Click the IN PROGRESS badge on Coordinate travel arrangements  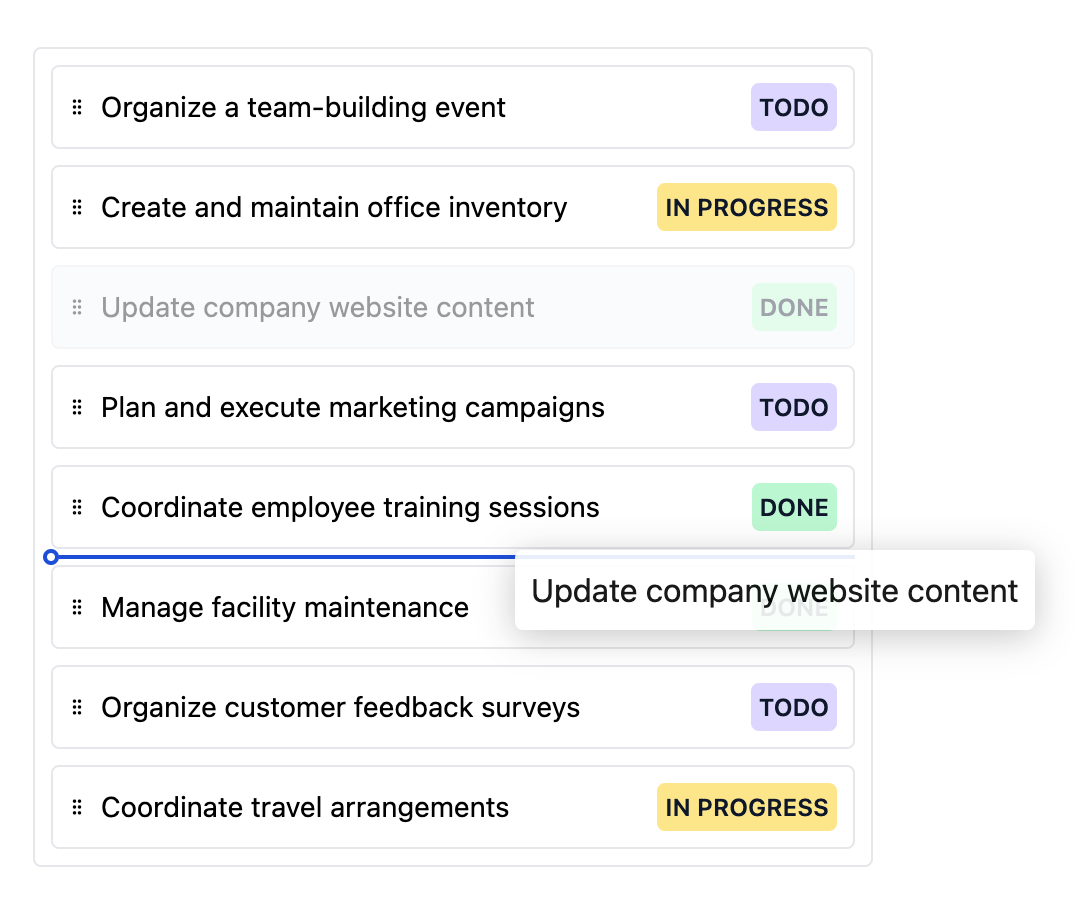click(x=747, y=807)
